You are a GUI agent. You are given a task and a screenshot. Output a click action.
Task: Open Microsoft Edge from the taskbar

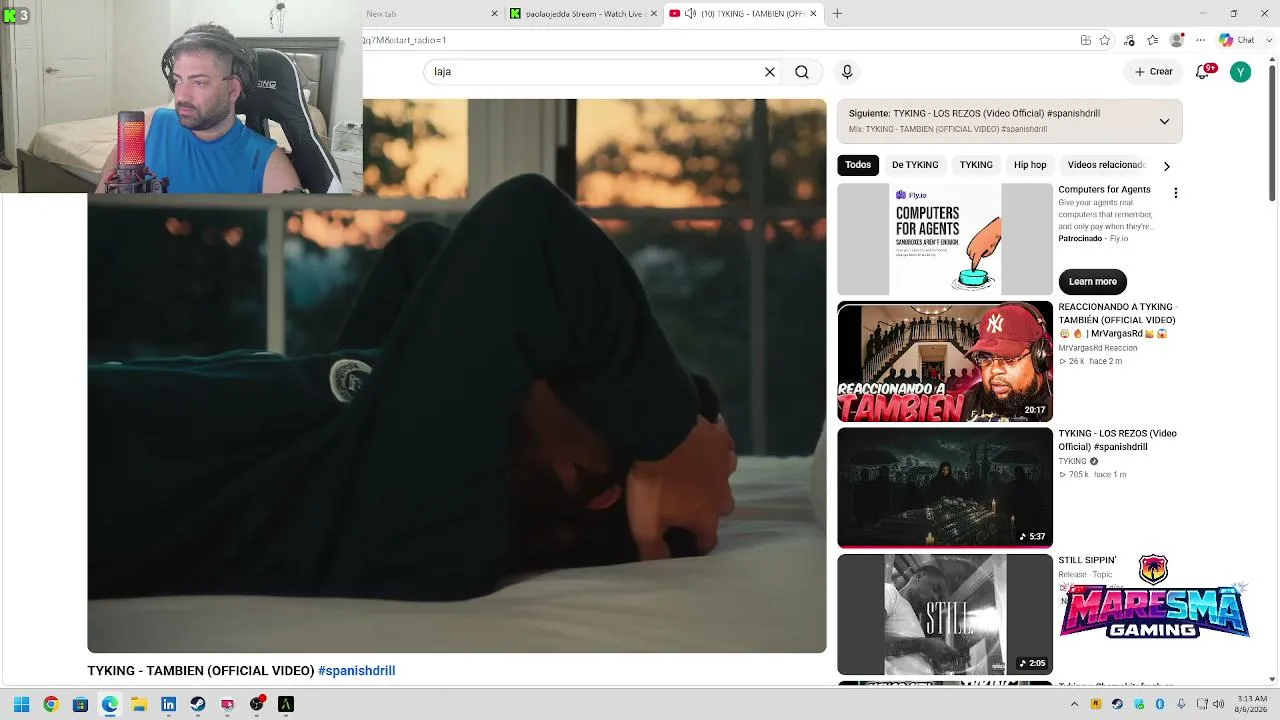click(110, 704)
